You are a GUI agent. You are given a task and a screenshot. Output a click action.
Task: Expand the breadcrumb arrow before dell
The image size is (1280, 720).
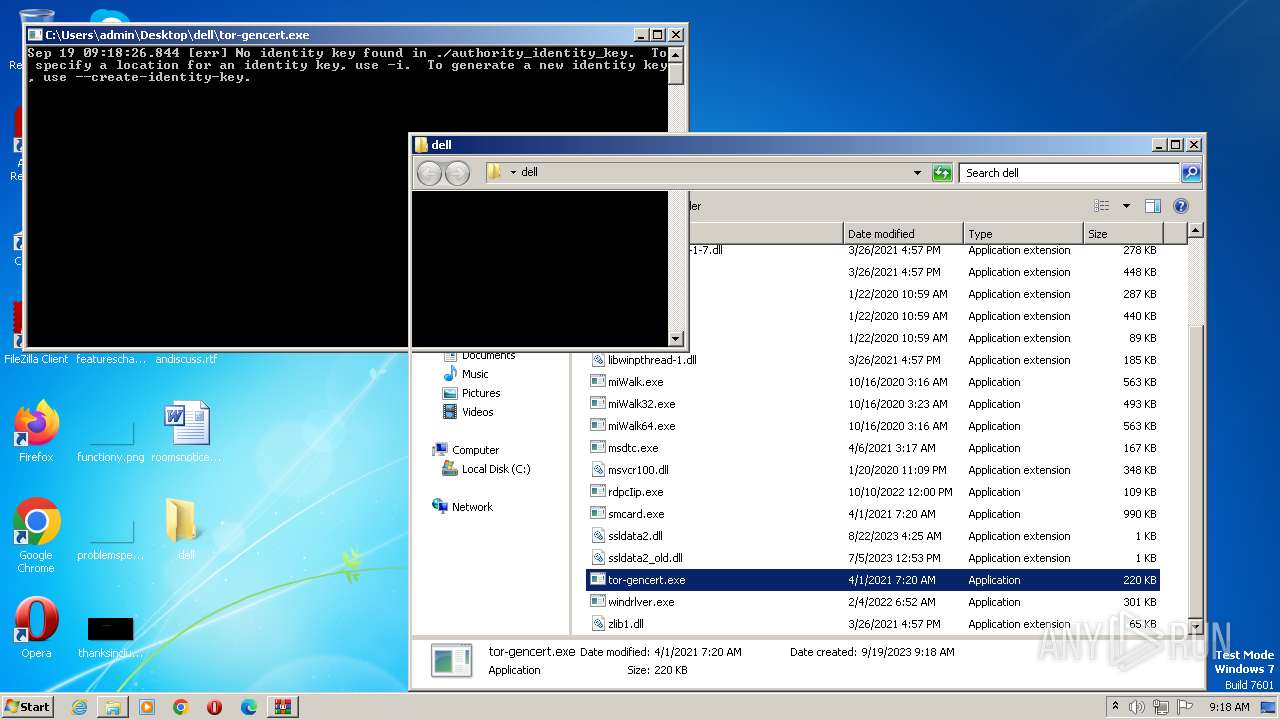coord(513,173)
